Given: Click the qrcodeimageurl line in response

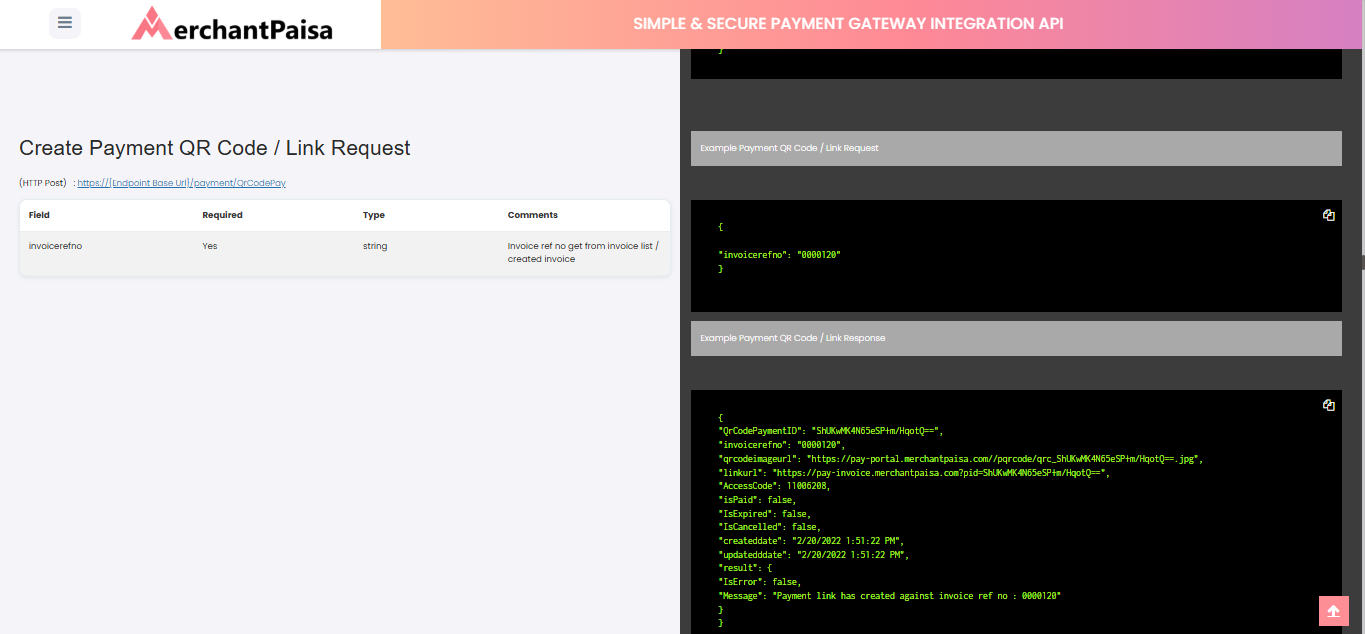Looking at the screenshot, I should pyautogui.click(x=960, y=459).
